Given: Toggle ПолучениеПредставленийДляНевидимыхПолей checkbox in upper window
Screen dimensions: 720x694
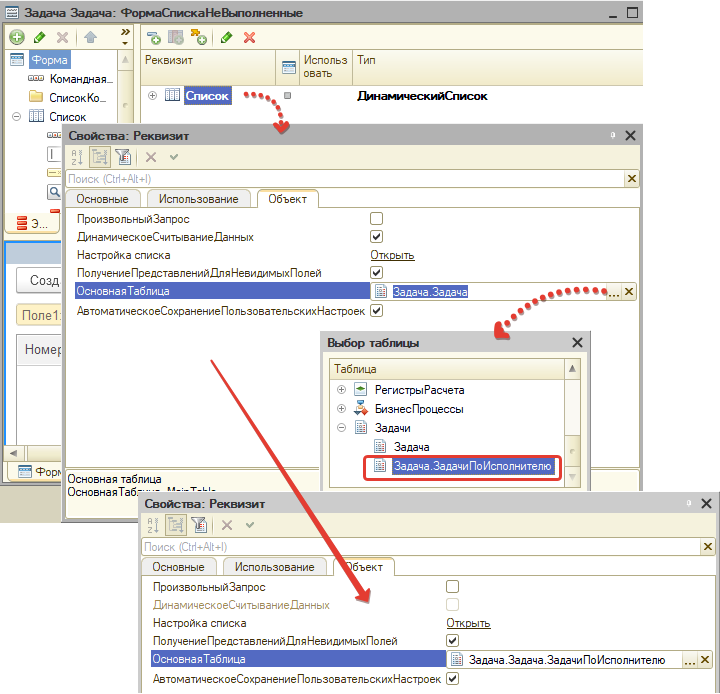Looking at the screenshot, I should click(377, 272).
